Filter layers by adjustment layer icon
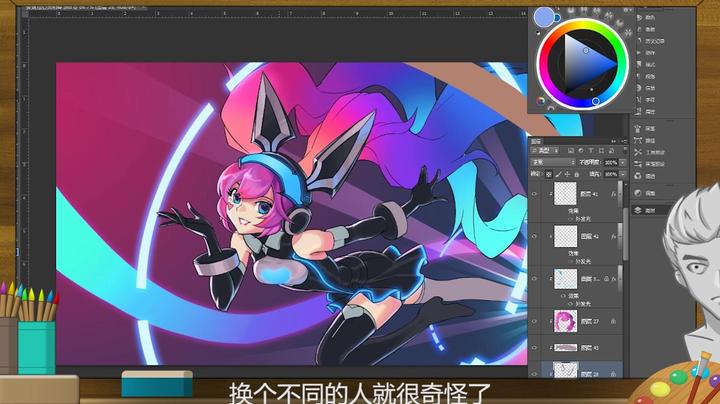 [581, 151]
